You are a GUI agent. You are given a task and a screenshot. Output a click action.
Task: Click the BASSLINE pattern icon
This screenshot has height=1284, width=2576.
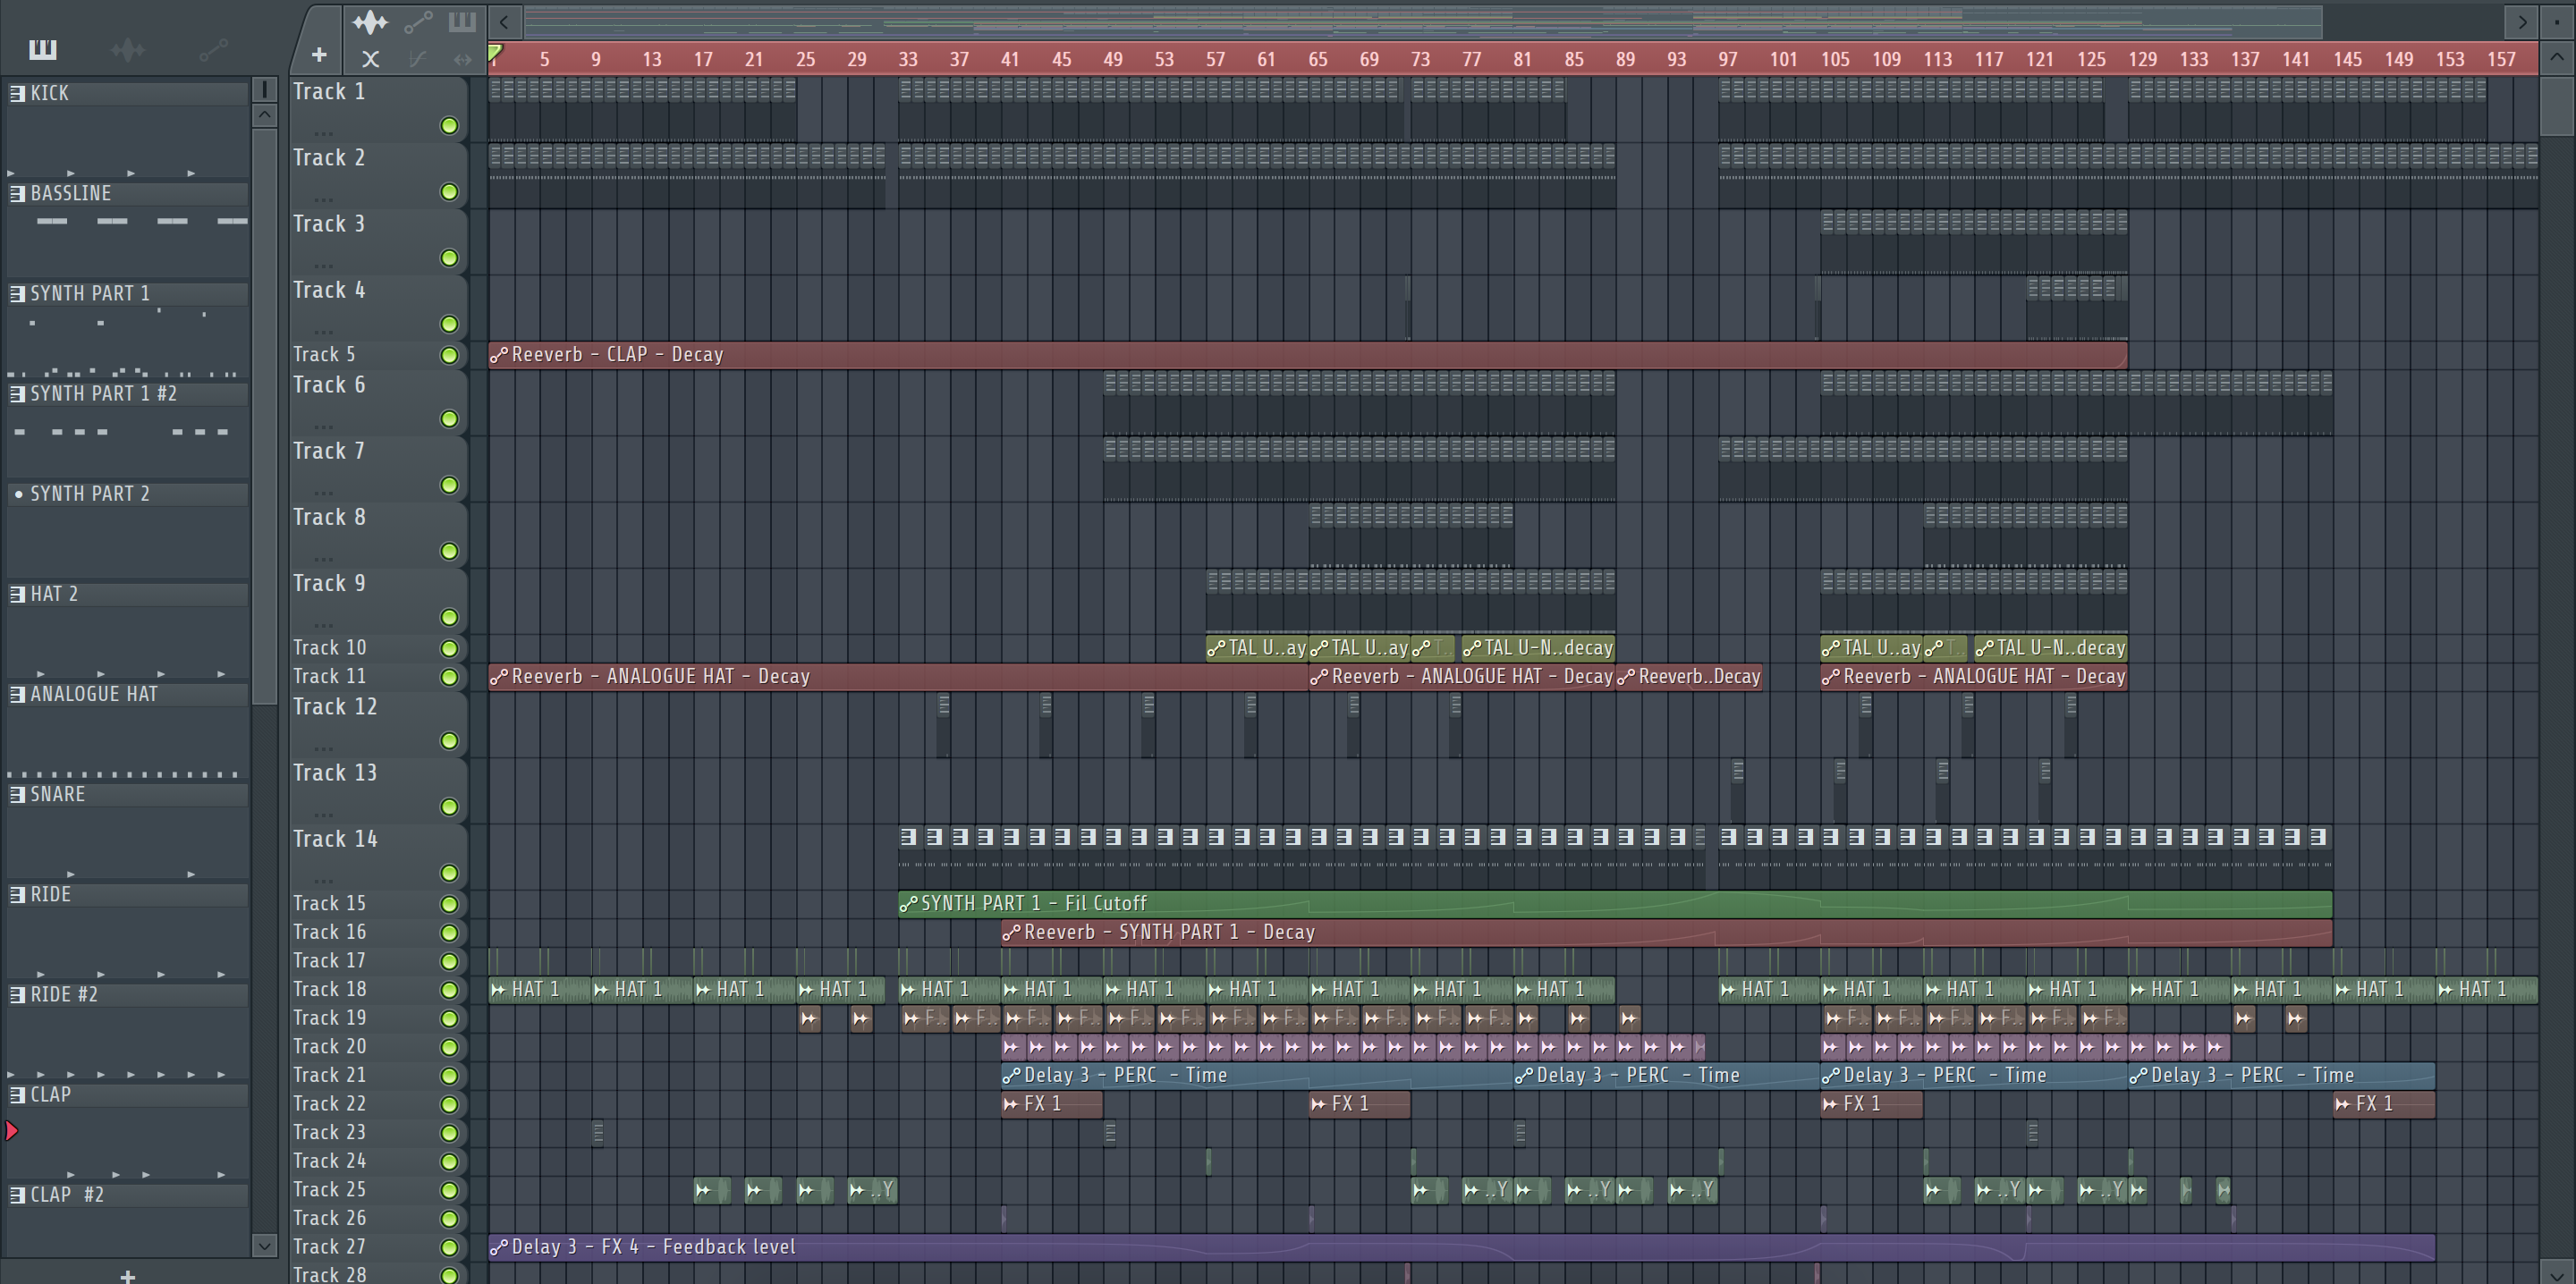coord(17,193)
